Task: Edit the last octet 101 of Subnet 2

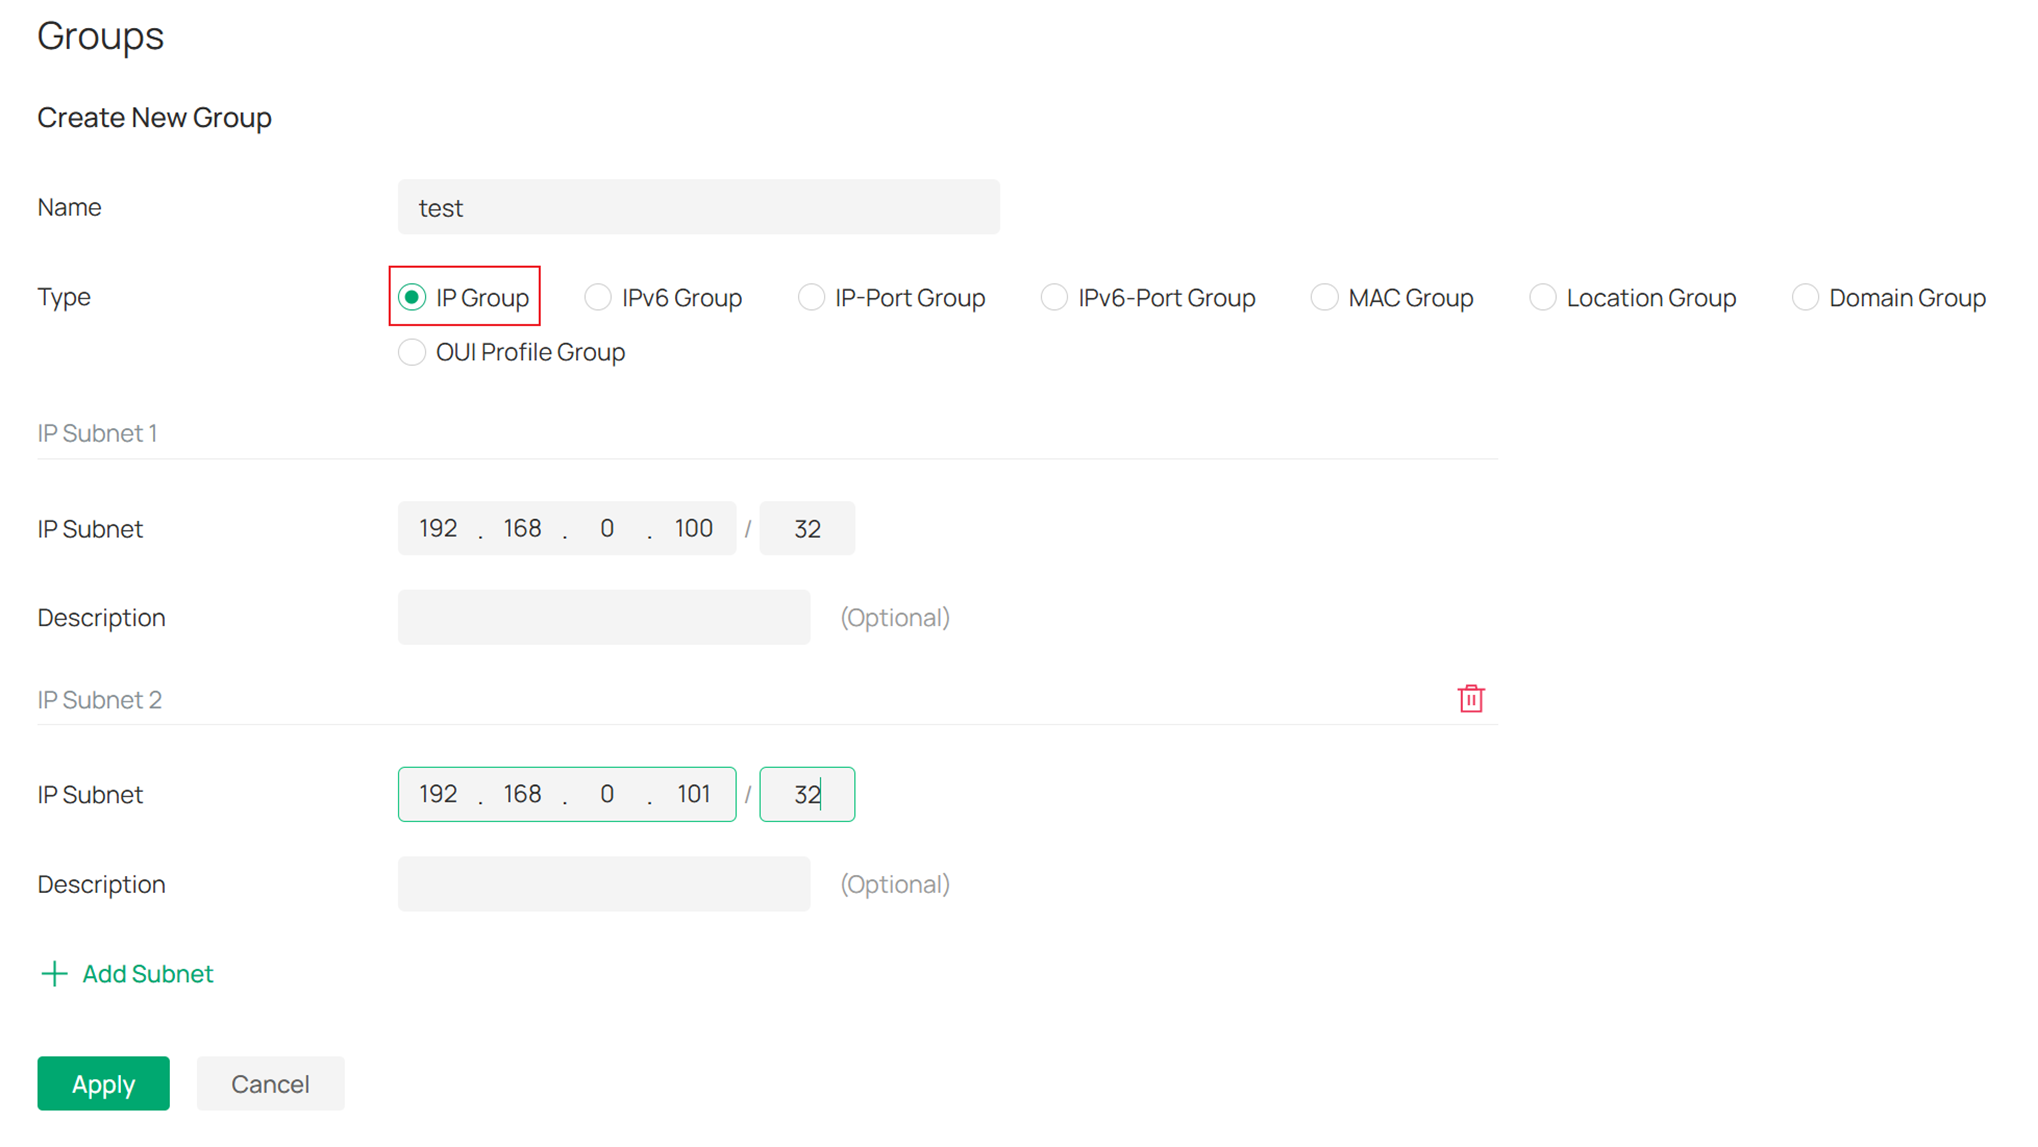Action: [x=693, y=794]
